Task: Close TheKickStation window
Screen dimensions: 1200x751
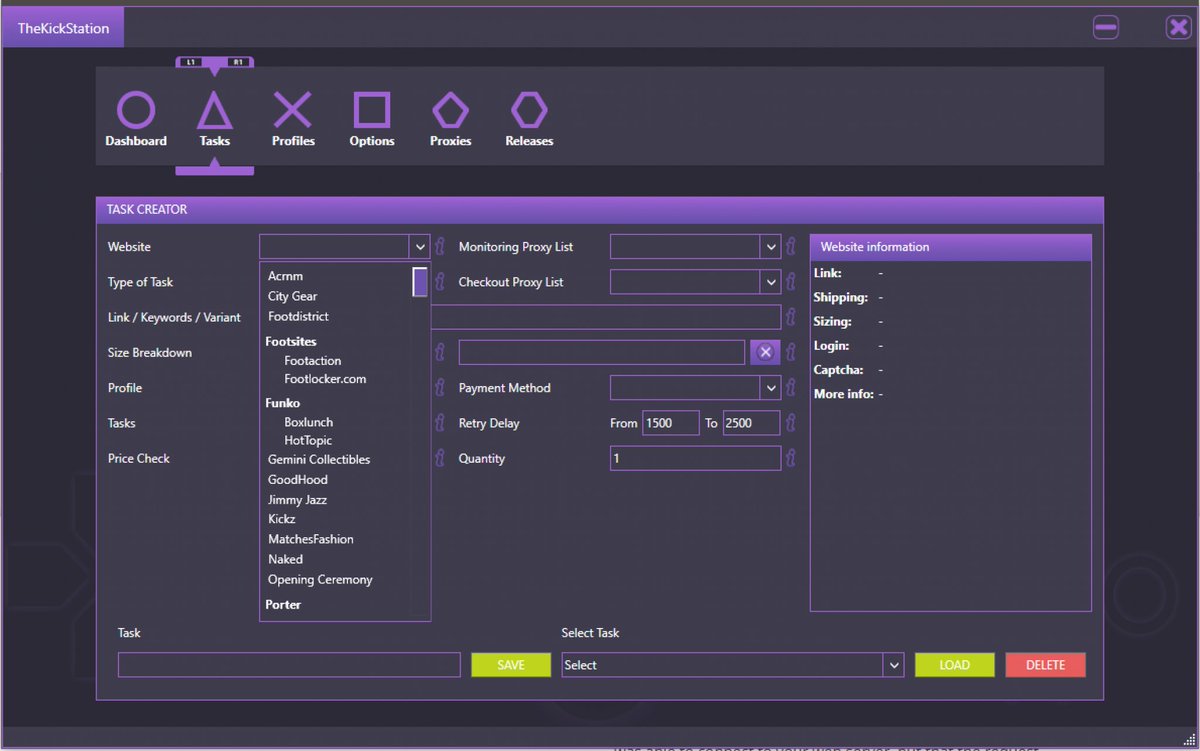Action: [x=1178, y=27]
